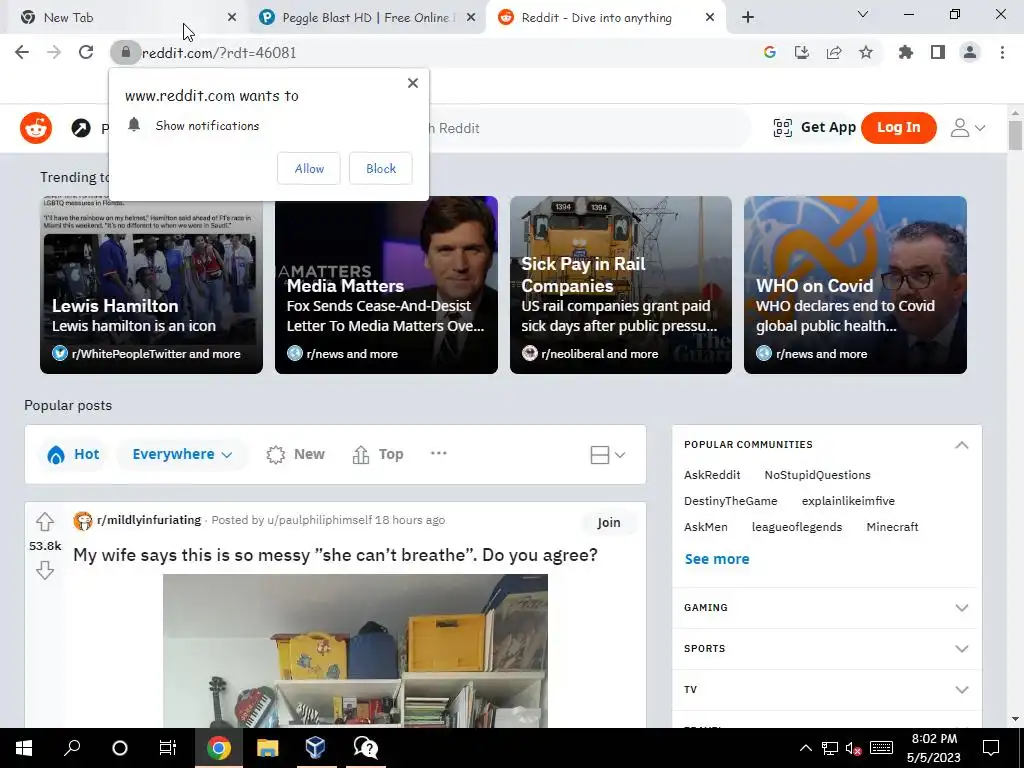
Task: Click the Log In button
Action: point(899,127)
